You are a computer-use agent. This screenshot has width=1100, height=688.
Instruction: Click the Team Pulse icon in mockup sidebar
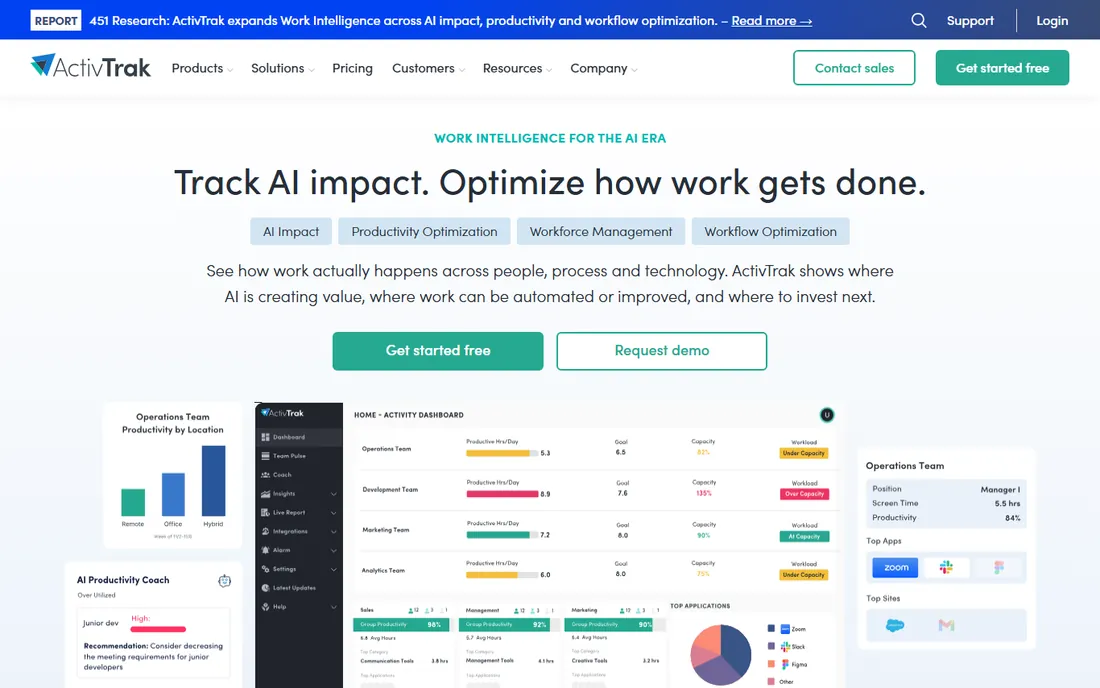(x=265, y=456)
